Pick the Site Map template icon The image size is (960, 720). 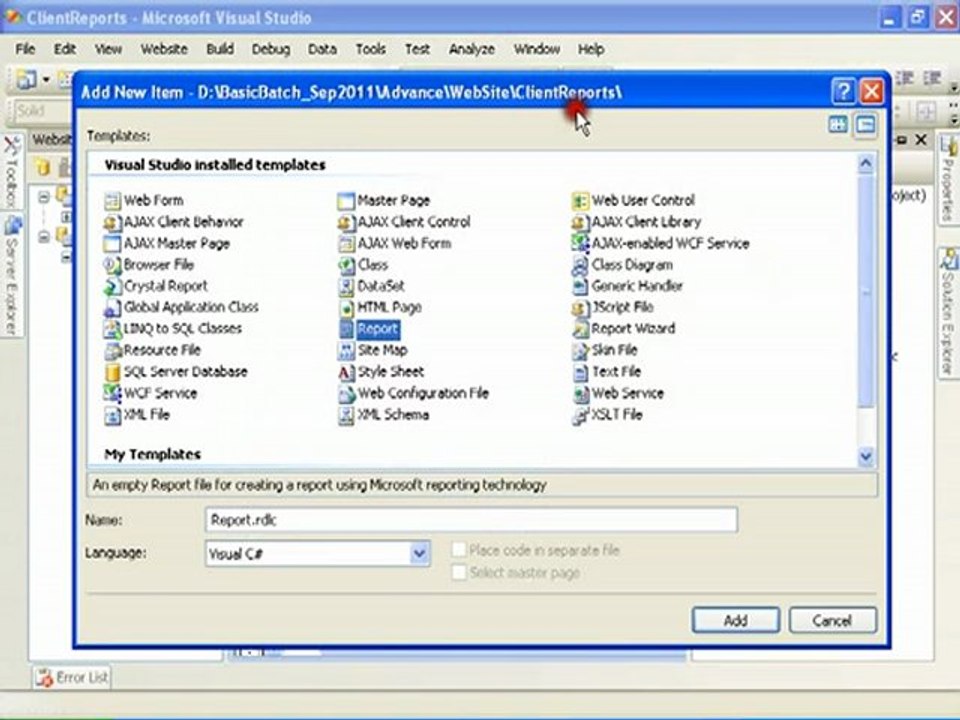[346, 350]
